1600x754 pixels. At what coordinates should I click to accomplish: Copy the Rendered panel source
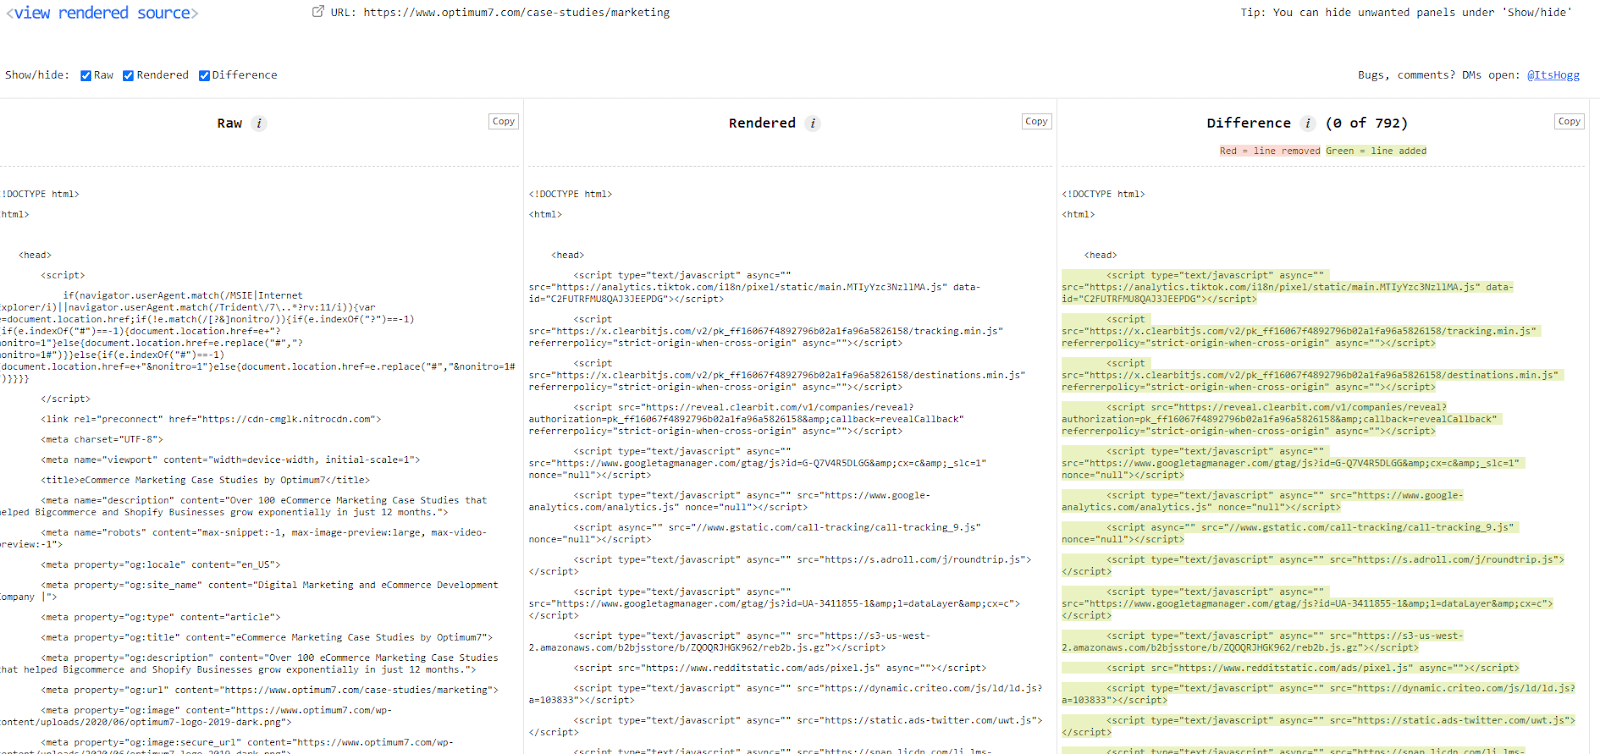coord(1036,121)
